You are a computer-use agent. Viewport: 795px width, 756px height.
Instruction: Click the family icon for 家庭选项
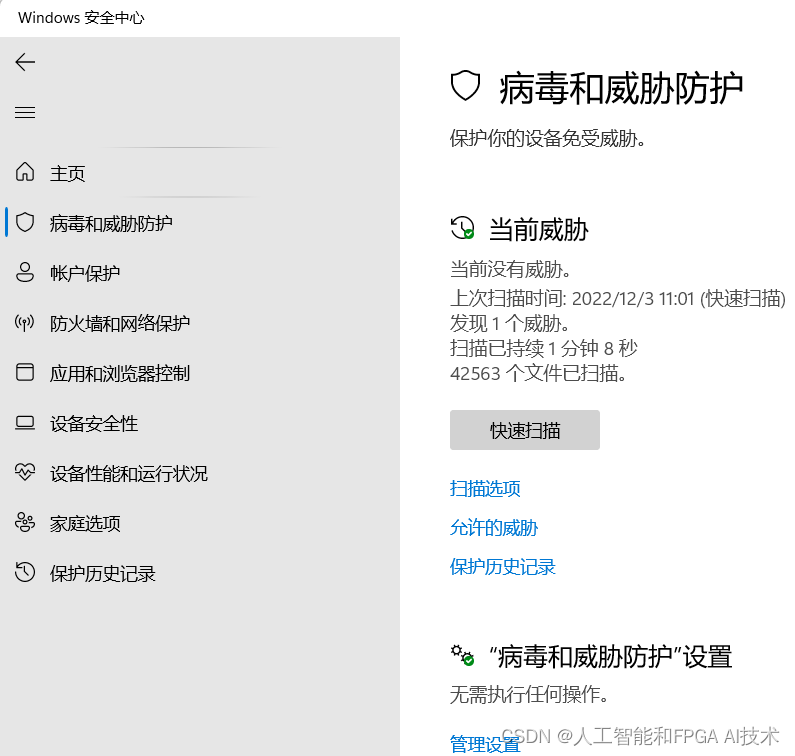click(25, 522)
